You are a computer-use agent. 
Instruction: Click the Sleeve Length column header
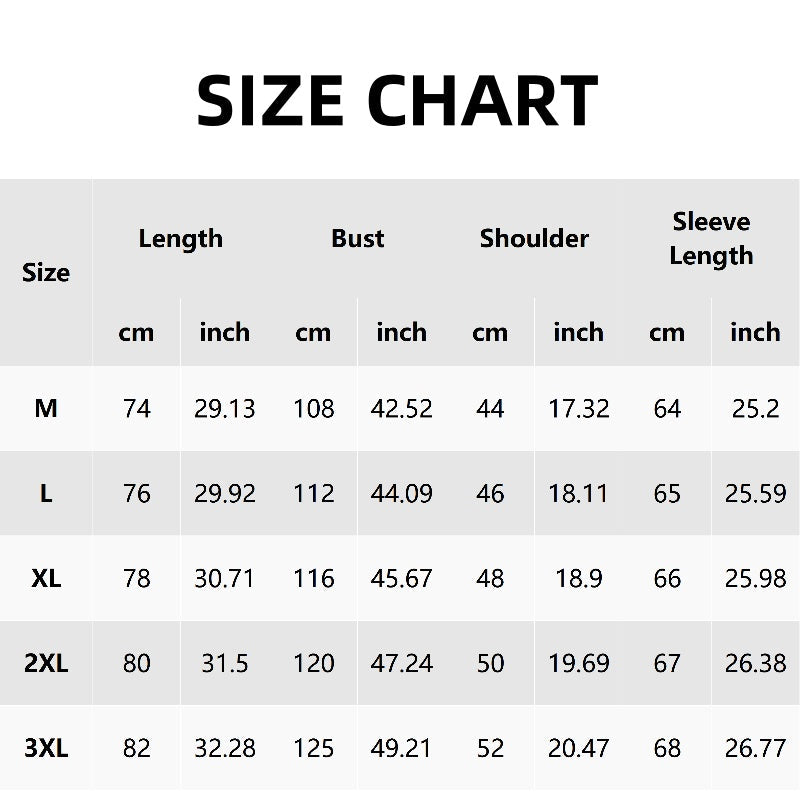(711, 239)
